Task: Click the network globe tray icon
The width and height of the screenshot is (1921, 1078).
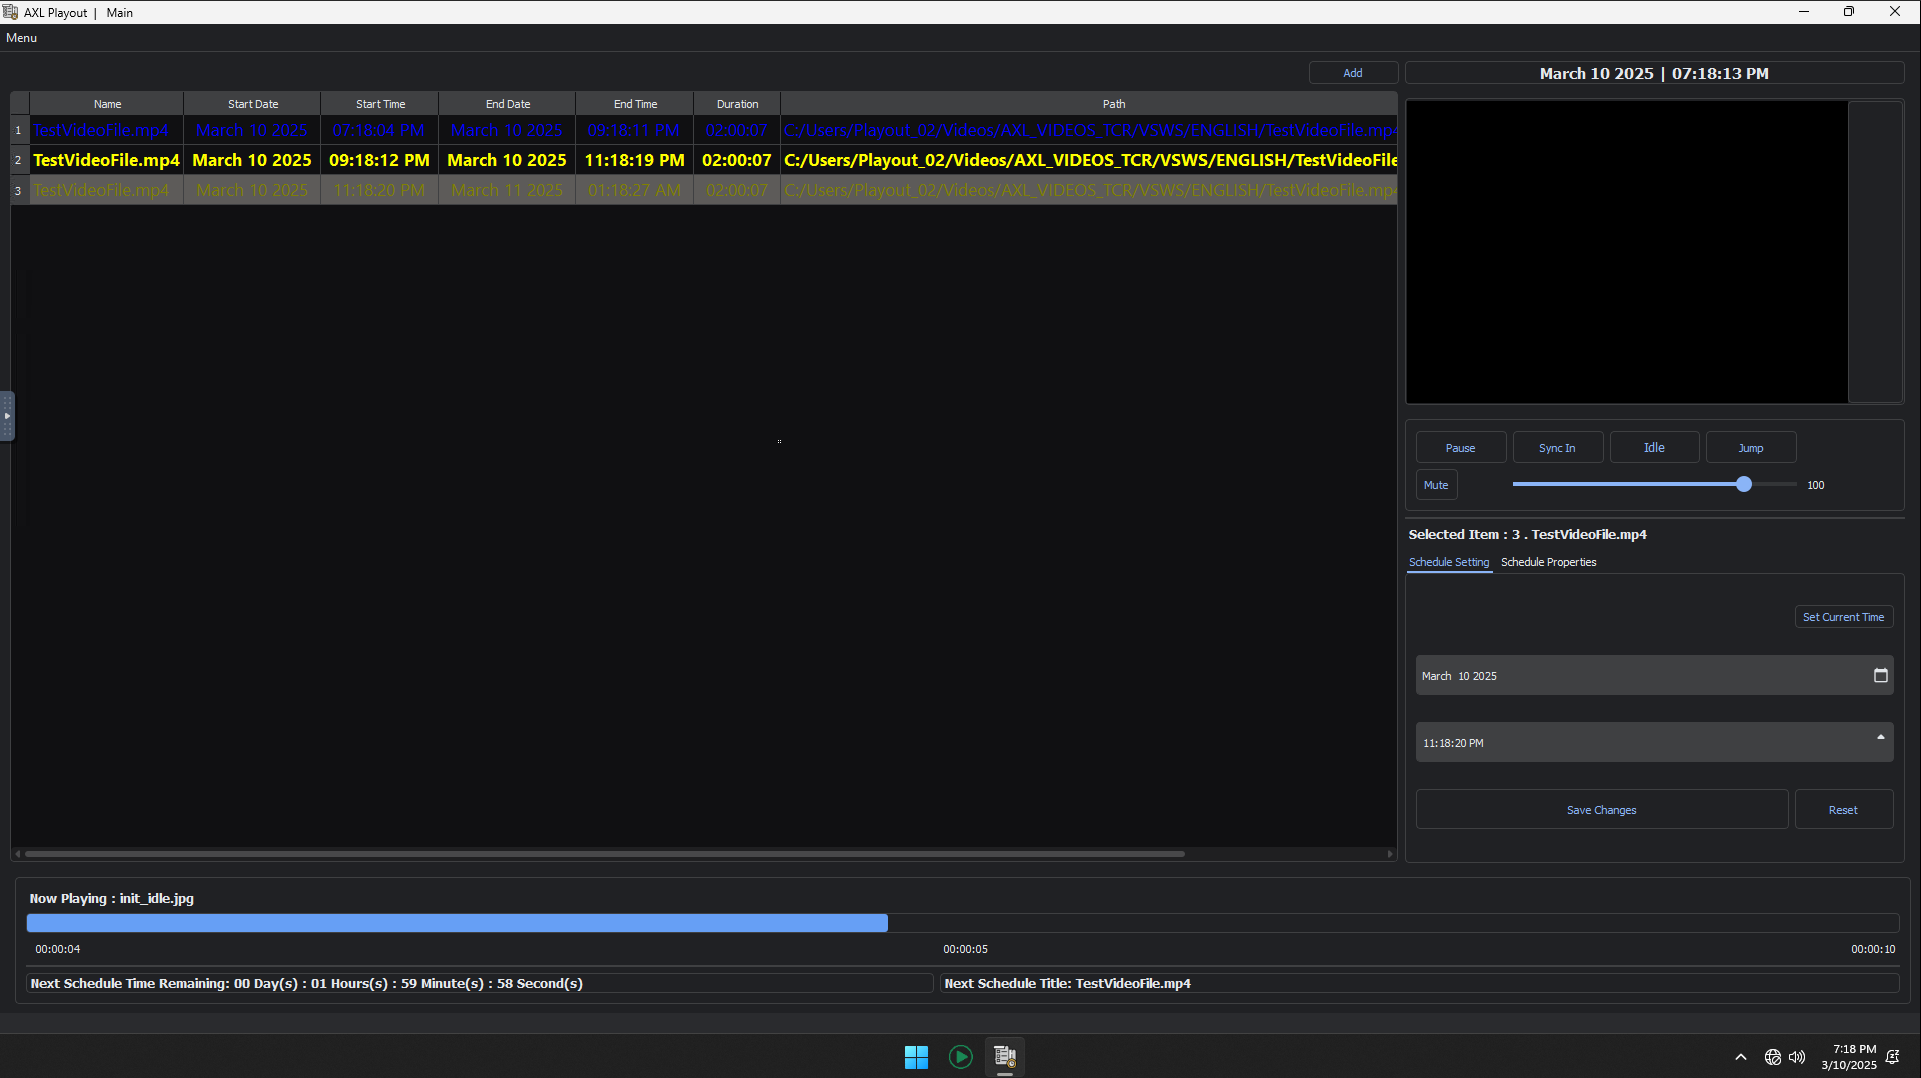Action: (1772, 1057)
